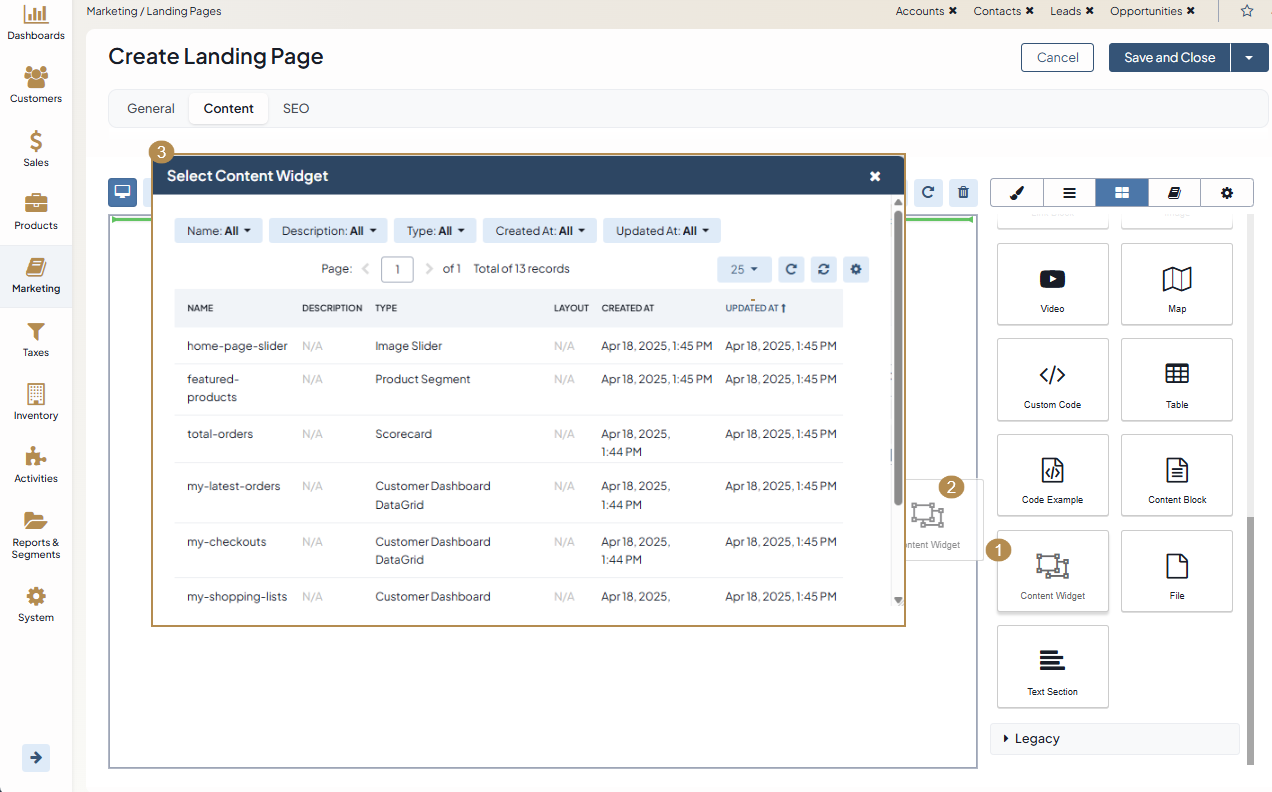This screenshot has height=792, width=1272.
Task: Open the Name filter dropdown
Action: point(218,231)
